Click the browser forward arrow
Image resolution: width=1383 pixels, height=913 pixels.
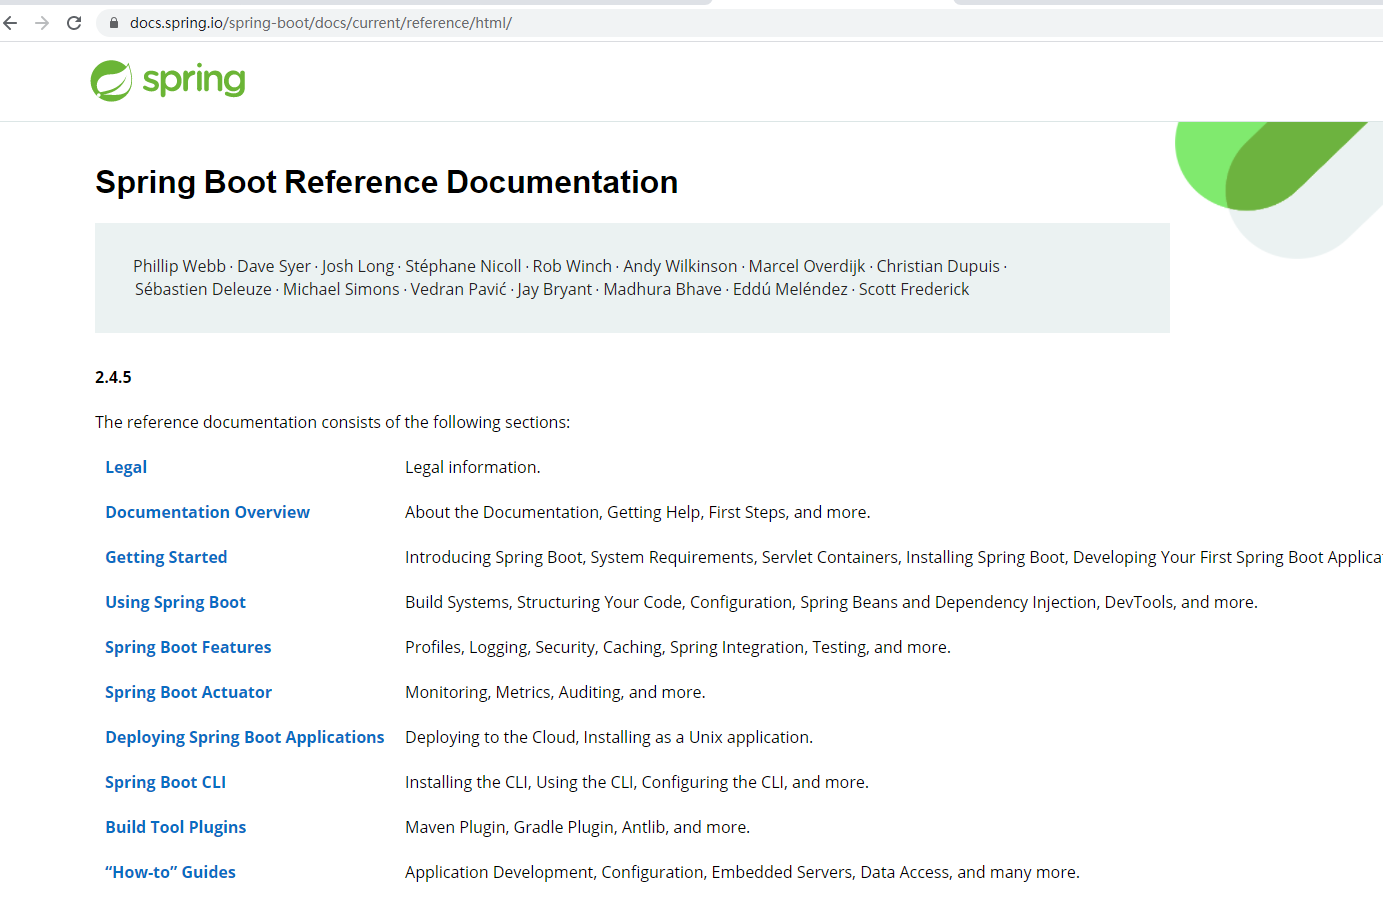42,22
